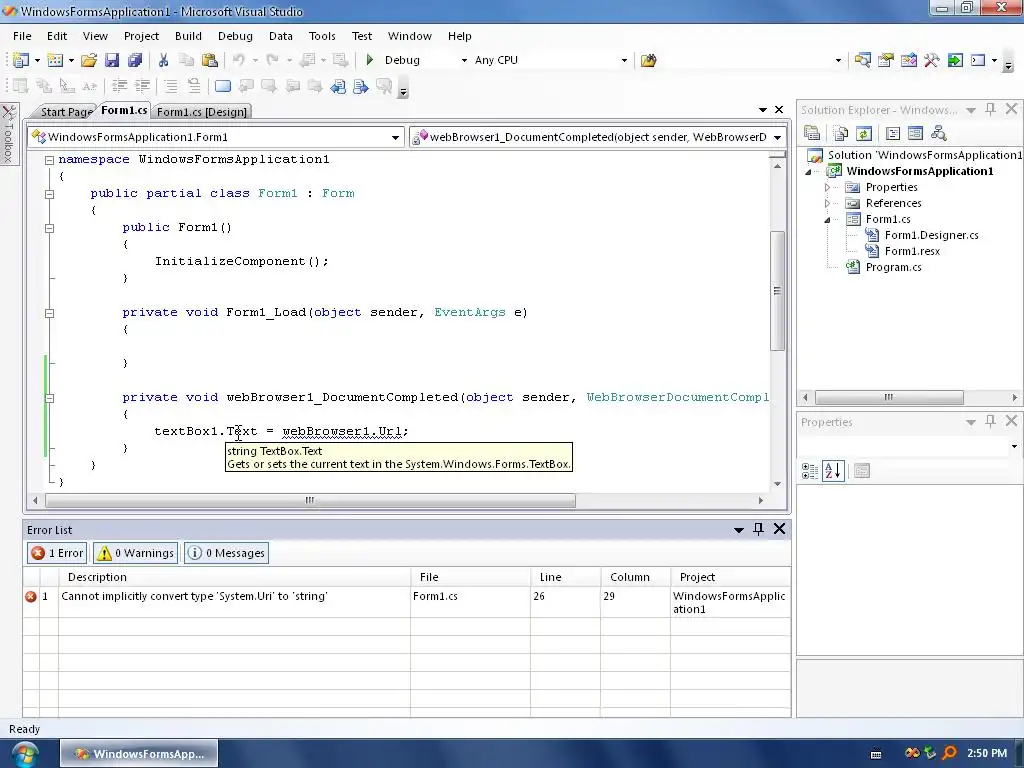Select Program.cs in Solution Explorer
Image resolution: width=1024 pixels, height=768 pixels.
click(893, 267)
